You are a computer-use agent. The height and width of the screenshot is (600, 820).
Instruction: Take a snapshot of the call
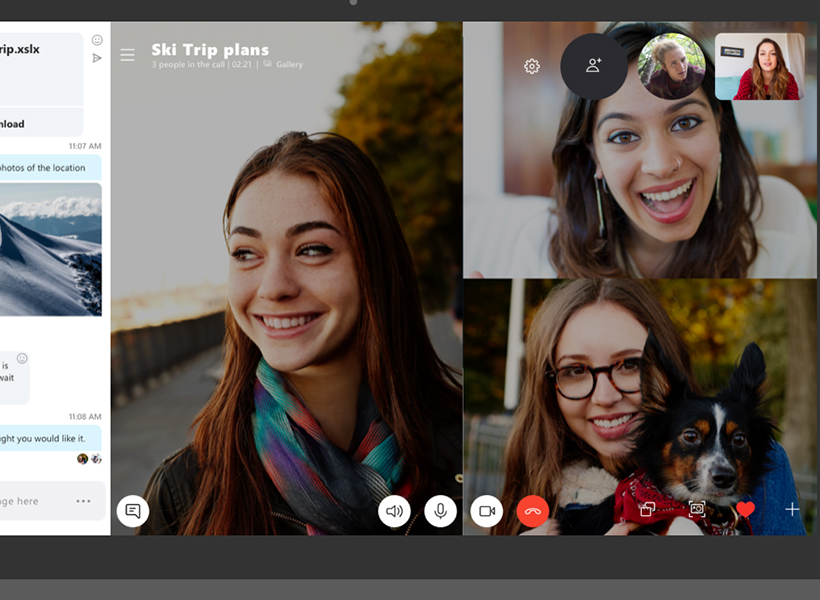tap(697, 509)
